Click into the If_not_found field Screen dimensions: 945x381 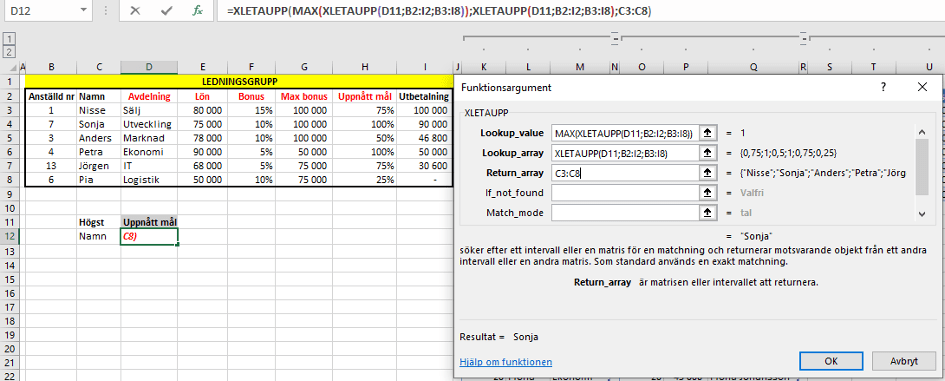pos(626,193)
